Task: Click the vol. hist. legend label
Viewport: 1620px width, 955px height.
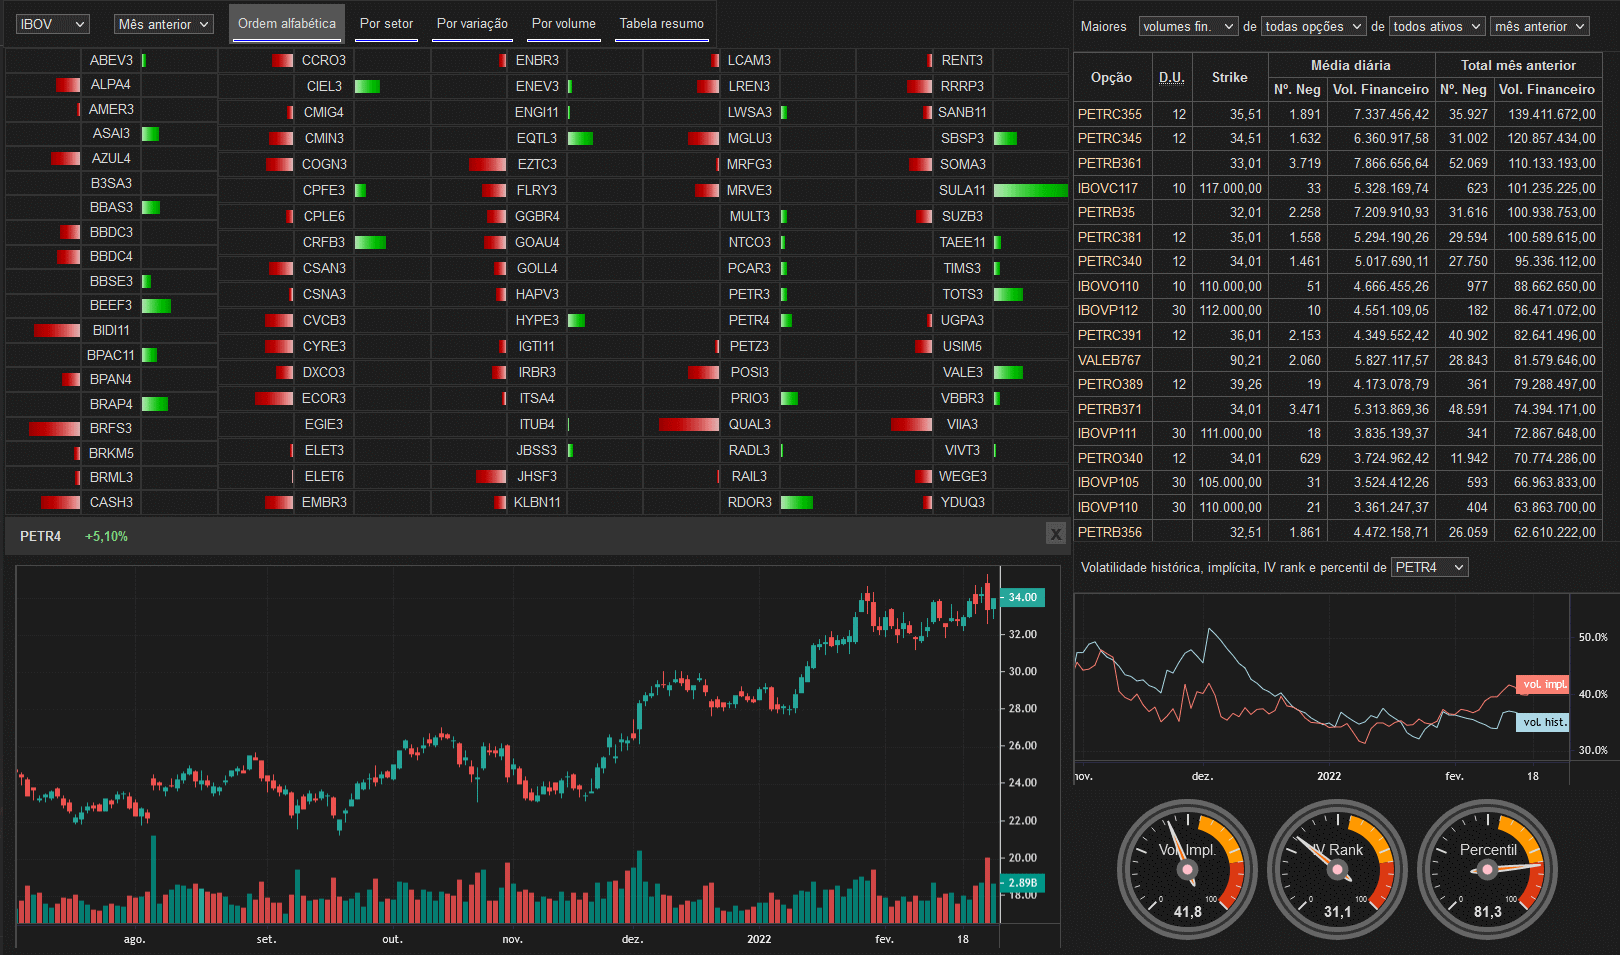Action: click(1543, 722)
